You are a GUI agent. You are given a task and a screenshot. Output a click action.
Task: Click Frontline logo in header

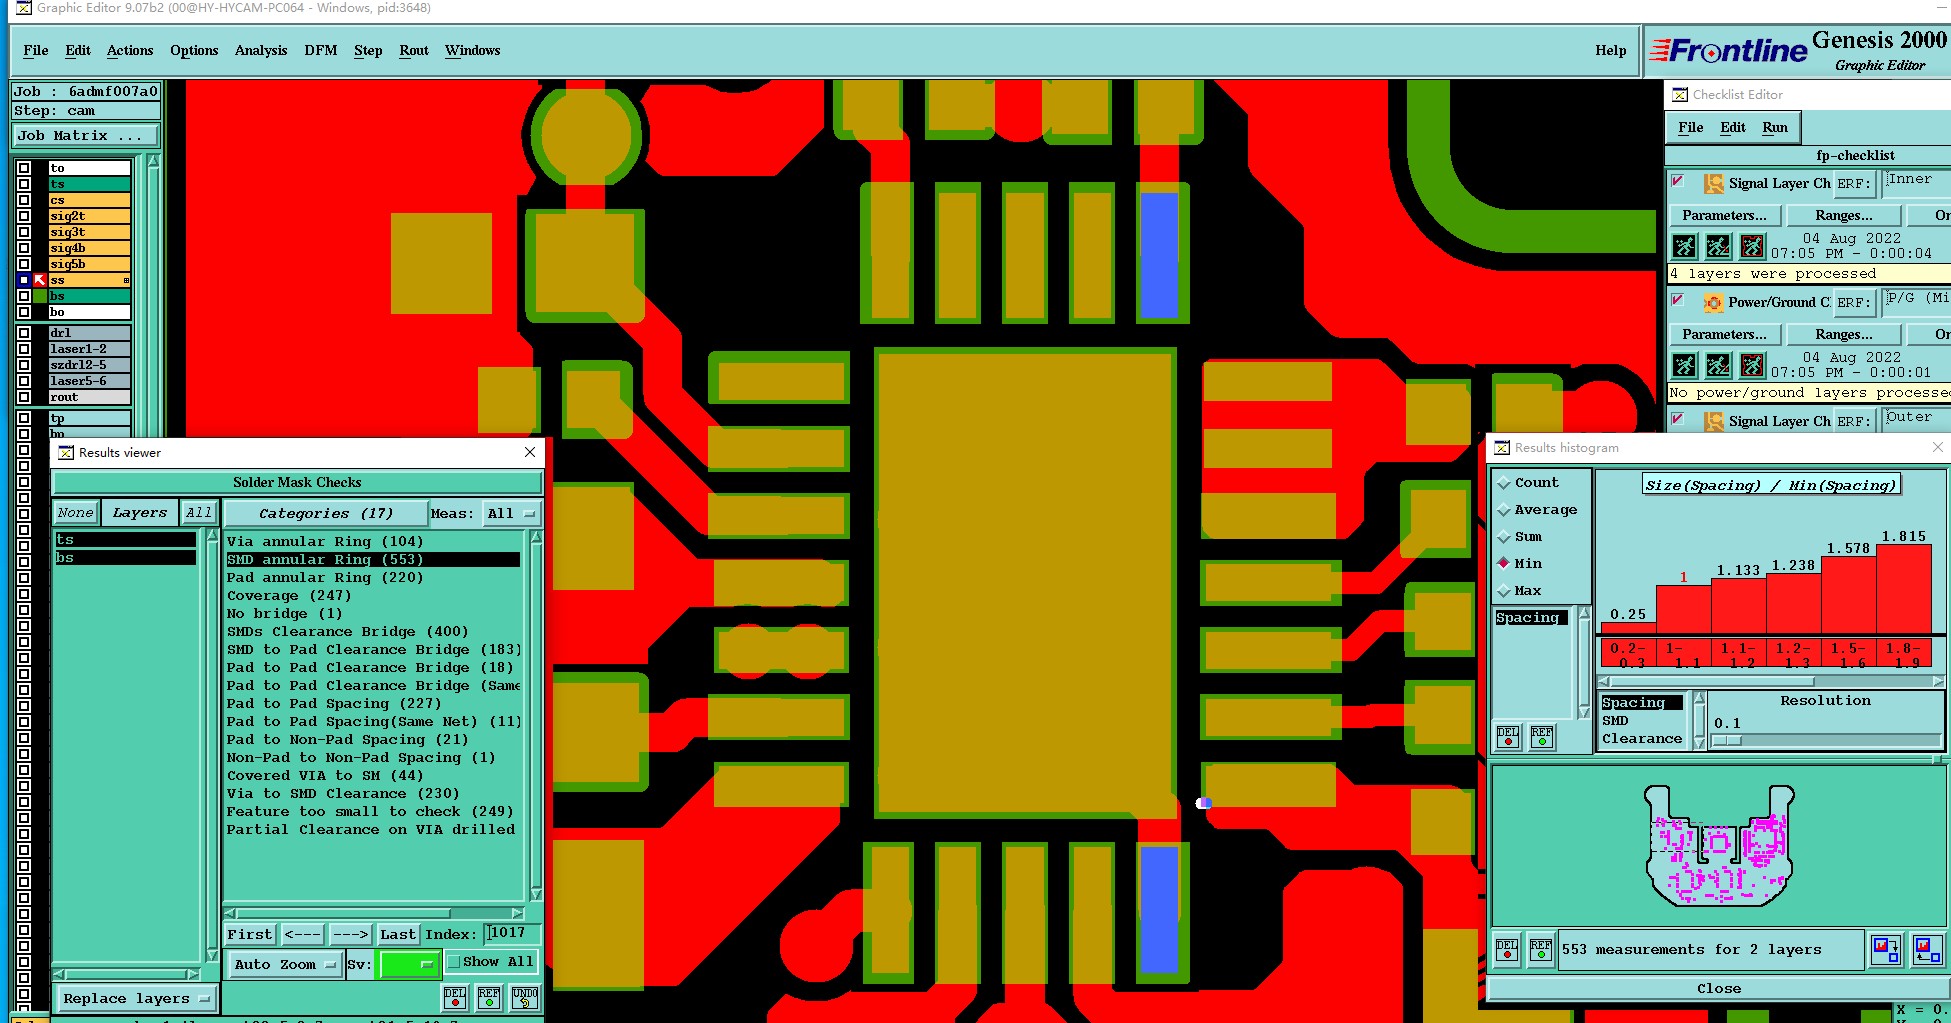(x=1728, y=50)
